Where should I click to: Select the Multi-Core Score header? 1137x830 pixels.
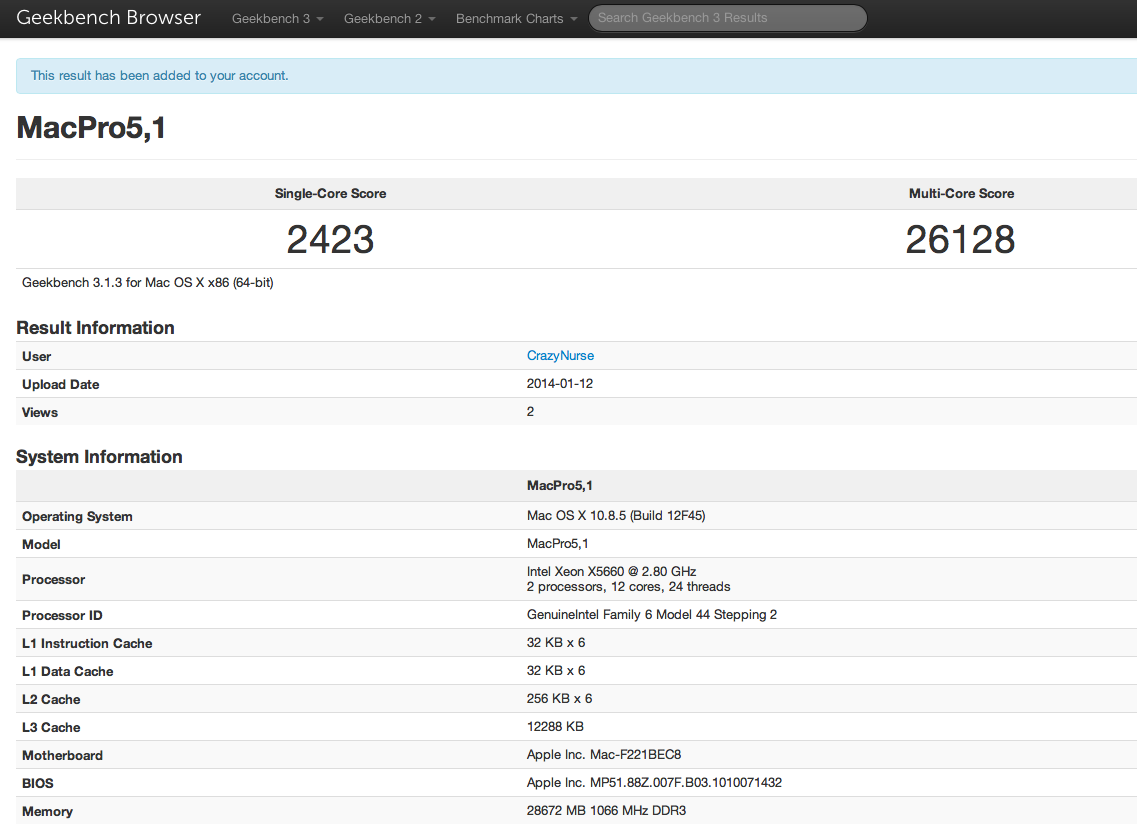click(x=961, y=194)
